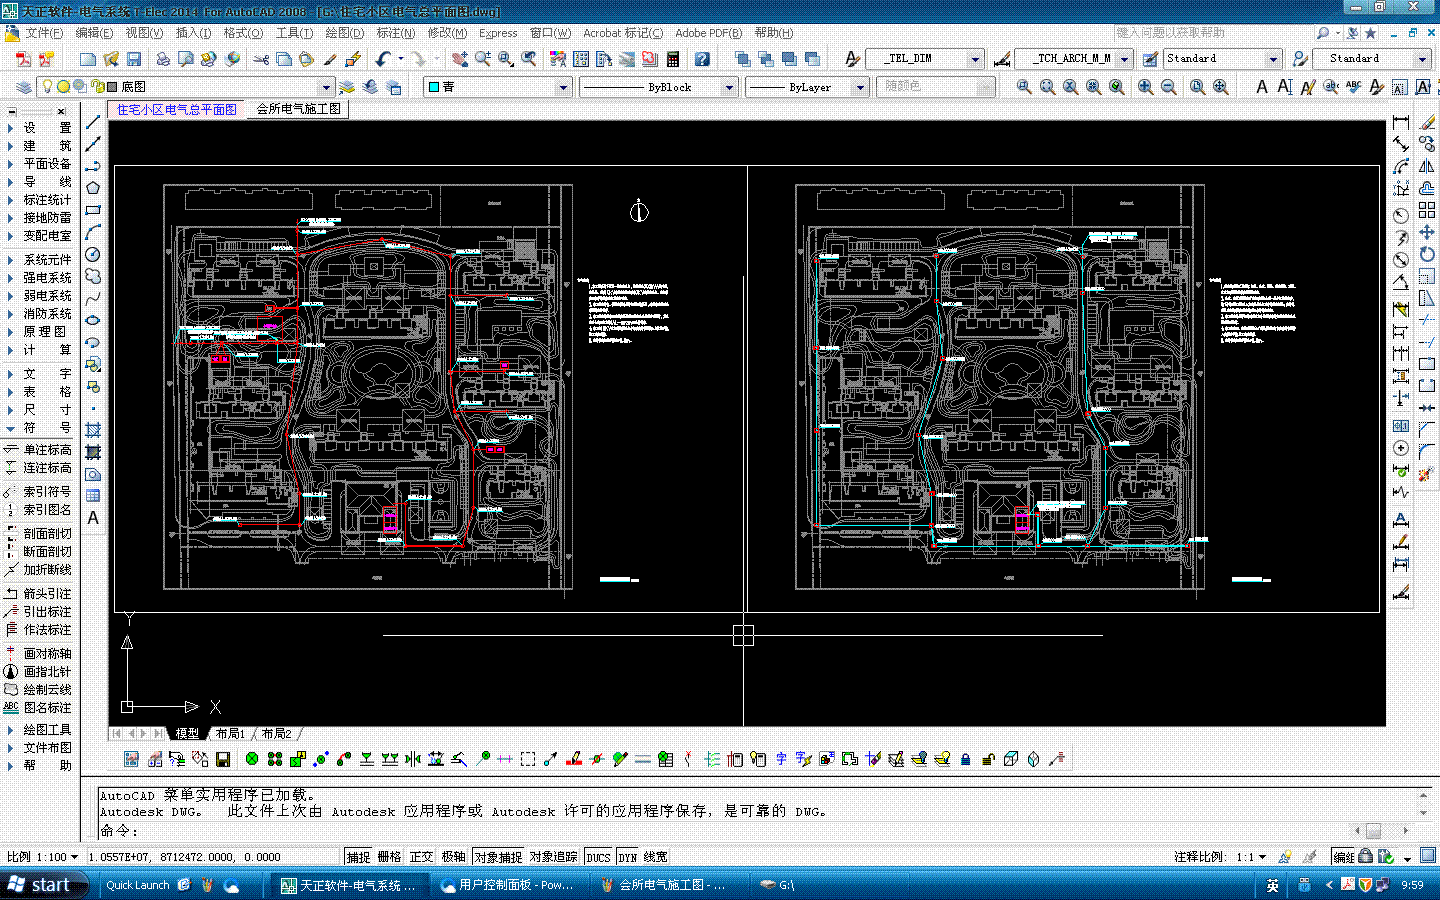This screenshot has height=900, width=1440.
Task: Click the Hatch draw tool icon
Action: tap(93, 430)
